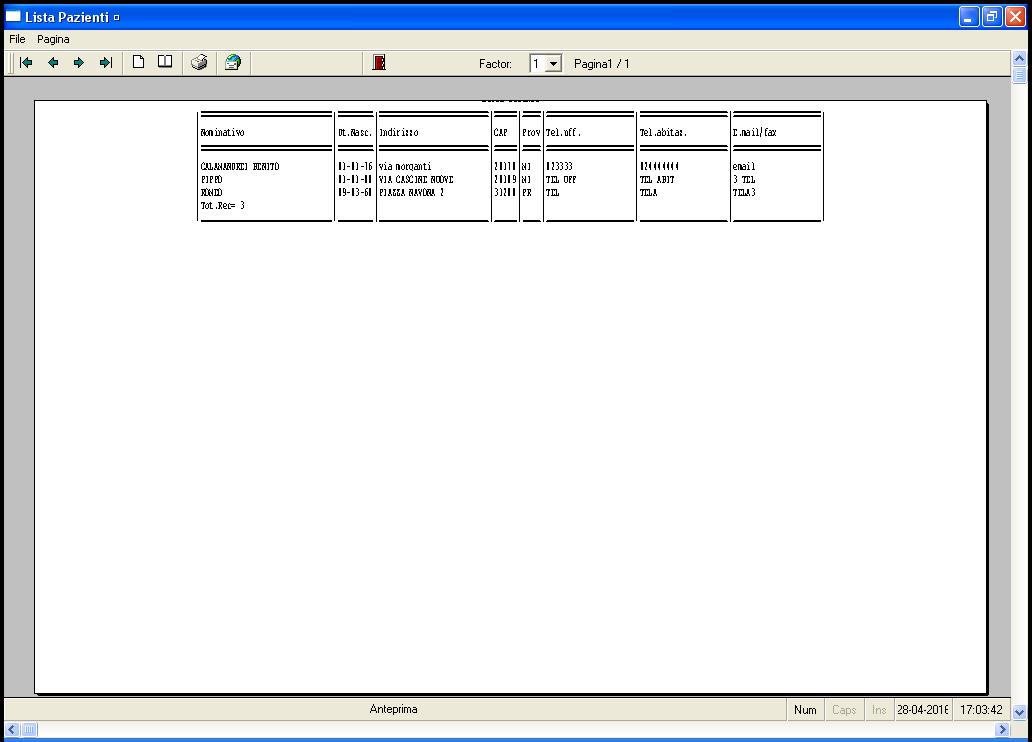This screenshot has height=742, width=1032.
Task: Click the "3 TEL" cell in the E.mail/fax column
Action: (744, 180)
